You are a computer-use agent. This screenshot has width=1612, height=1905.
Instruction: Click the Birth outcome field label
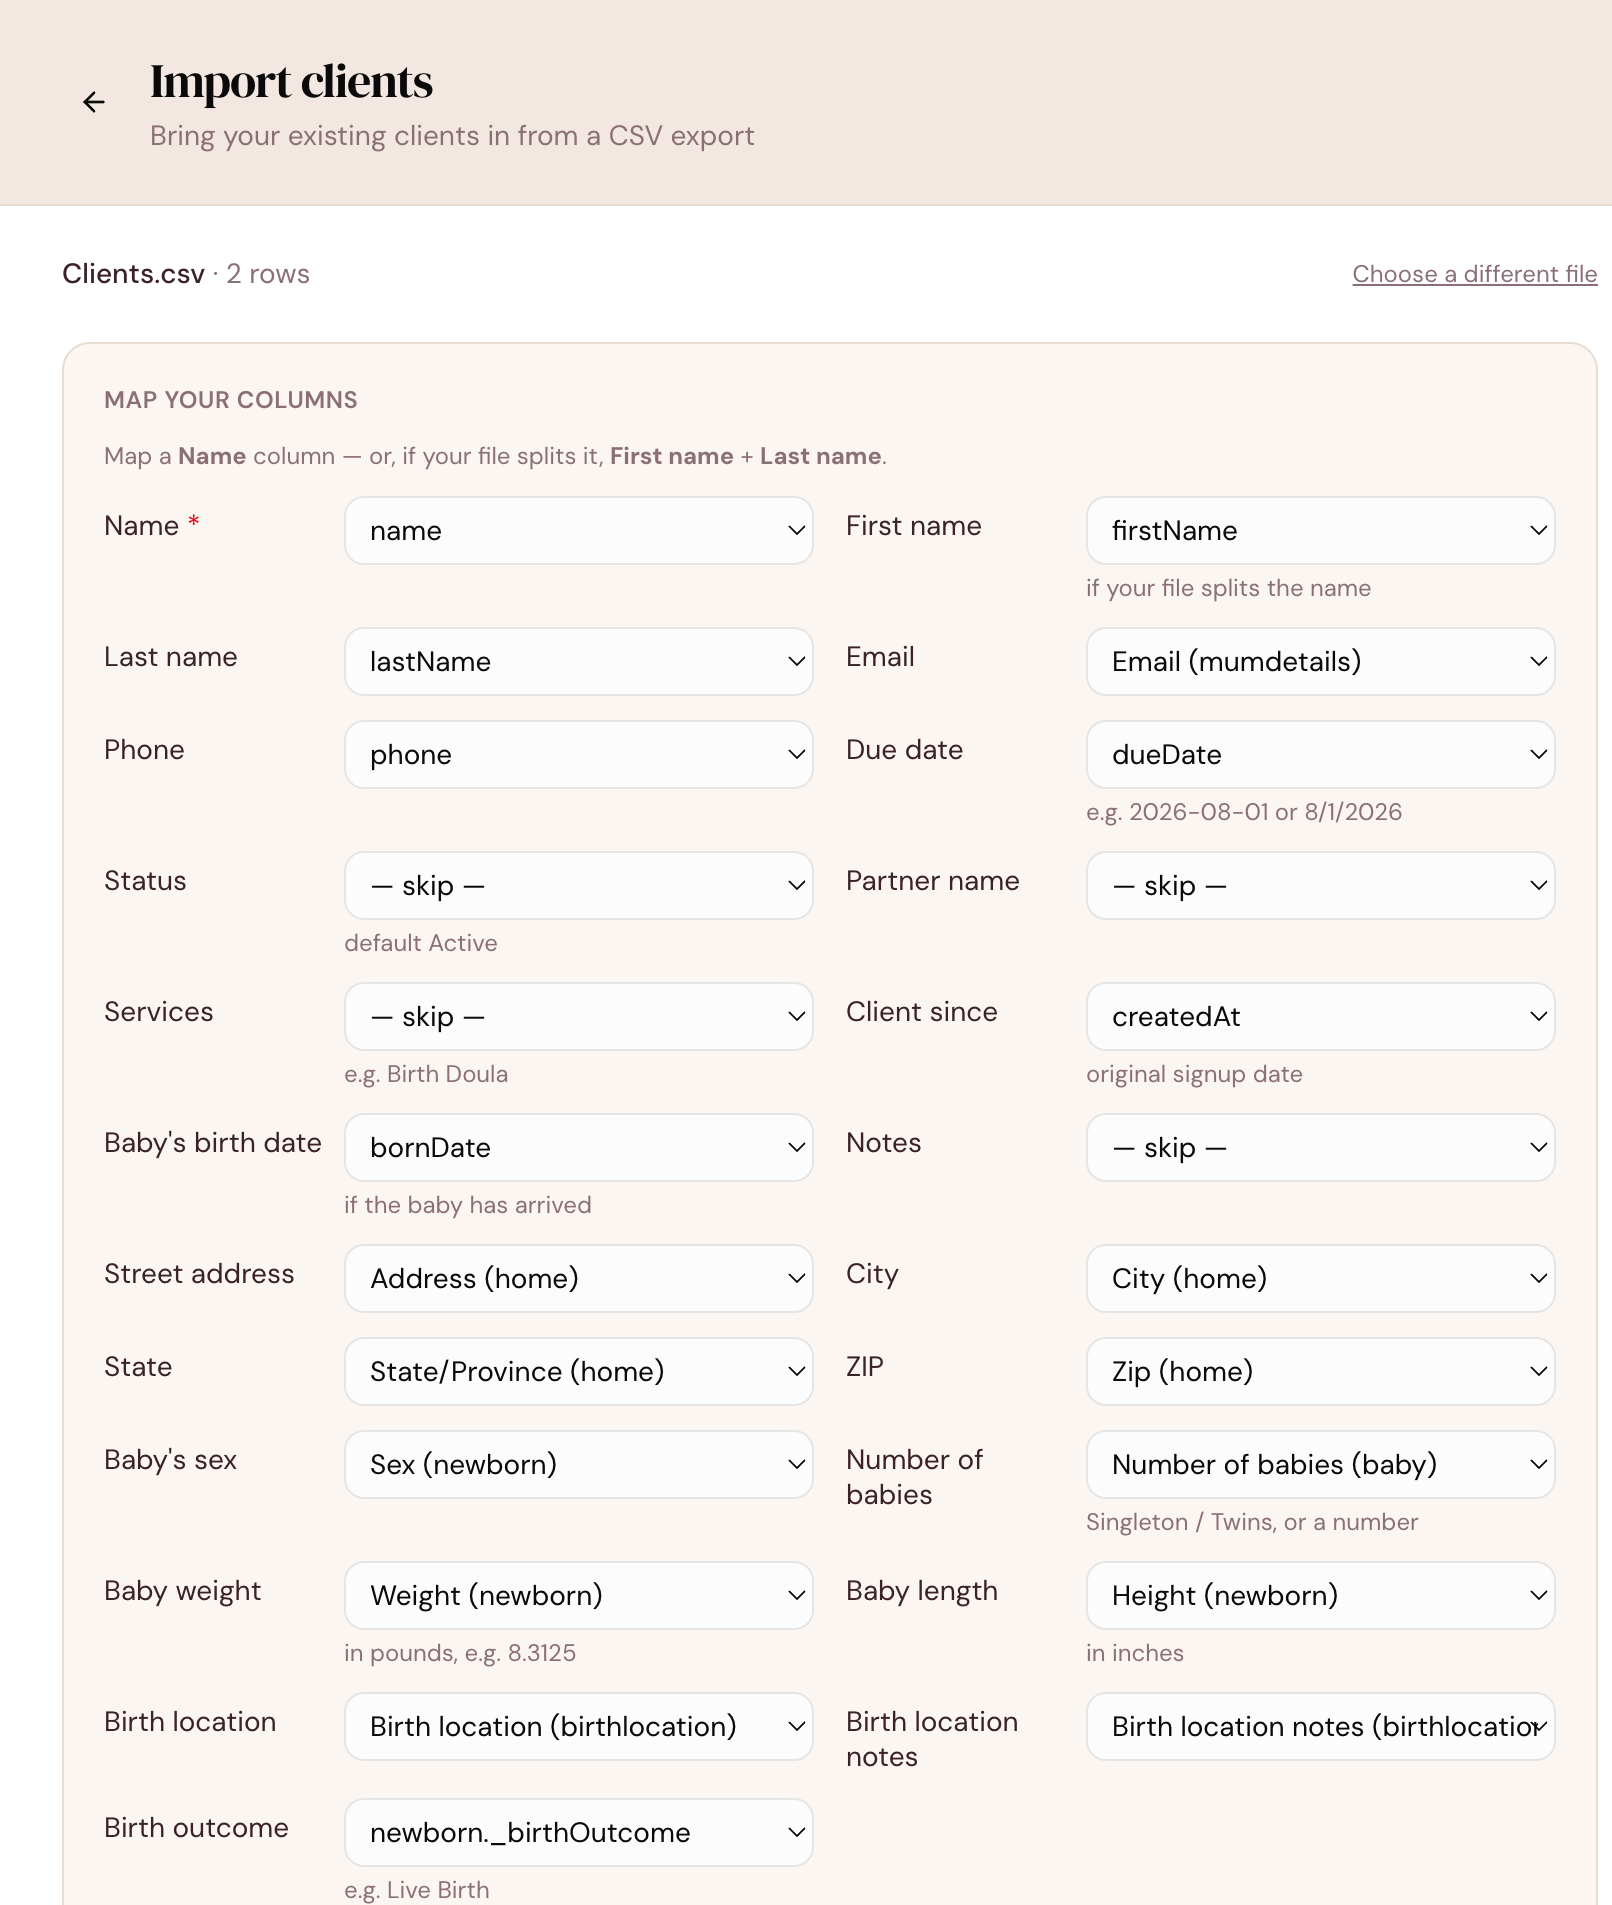(x=196, y=1828)
